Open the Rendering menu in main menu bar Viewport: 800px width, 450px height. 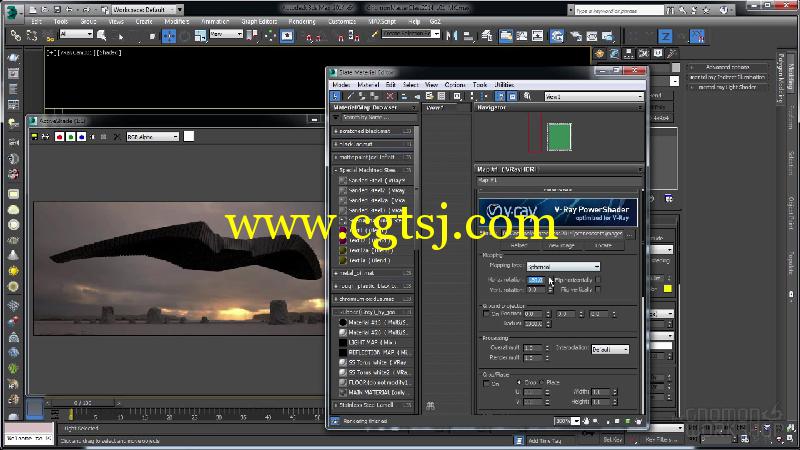click(x=302, y=21)
